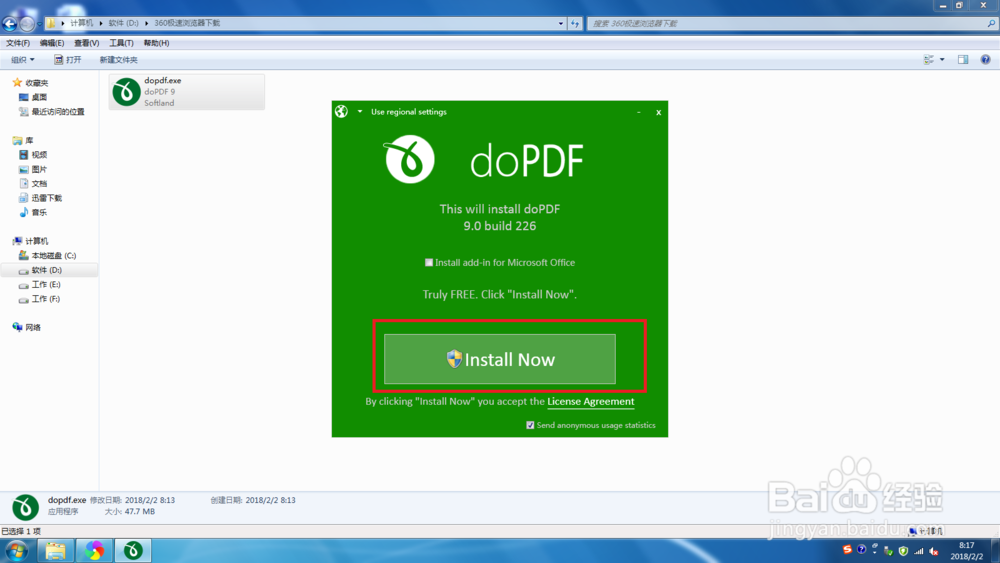Select 收藏夹 in the navigation pane

tap(30, 83)
